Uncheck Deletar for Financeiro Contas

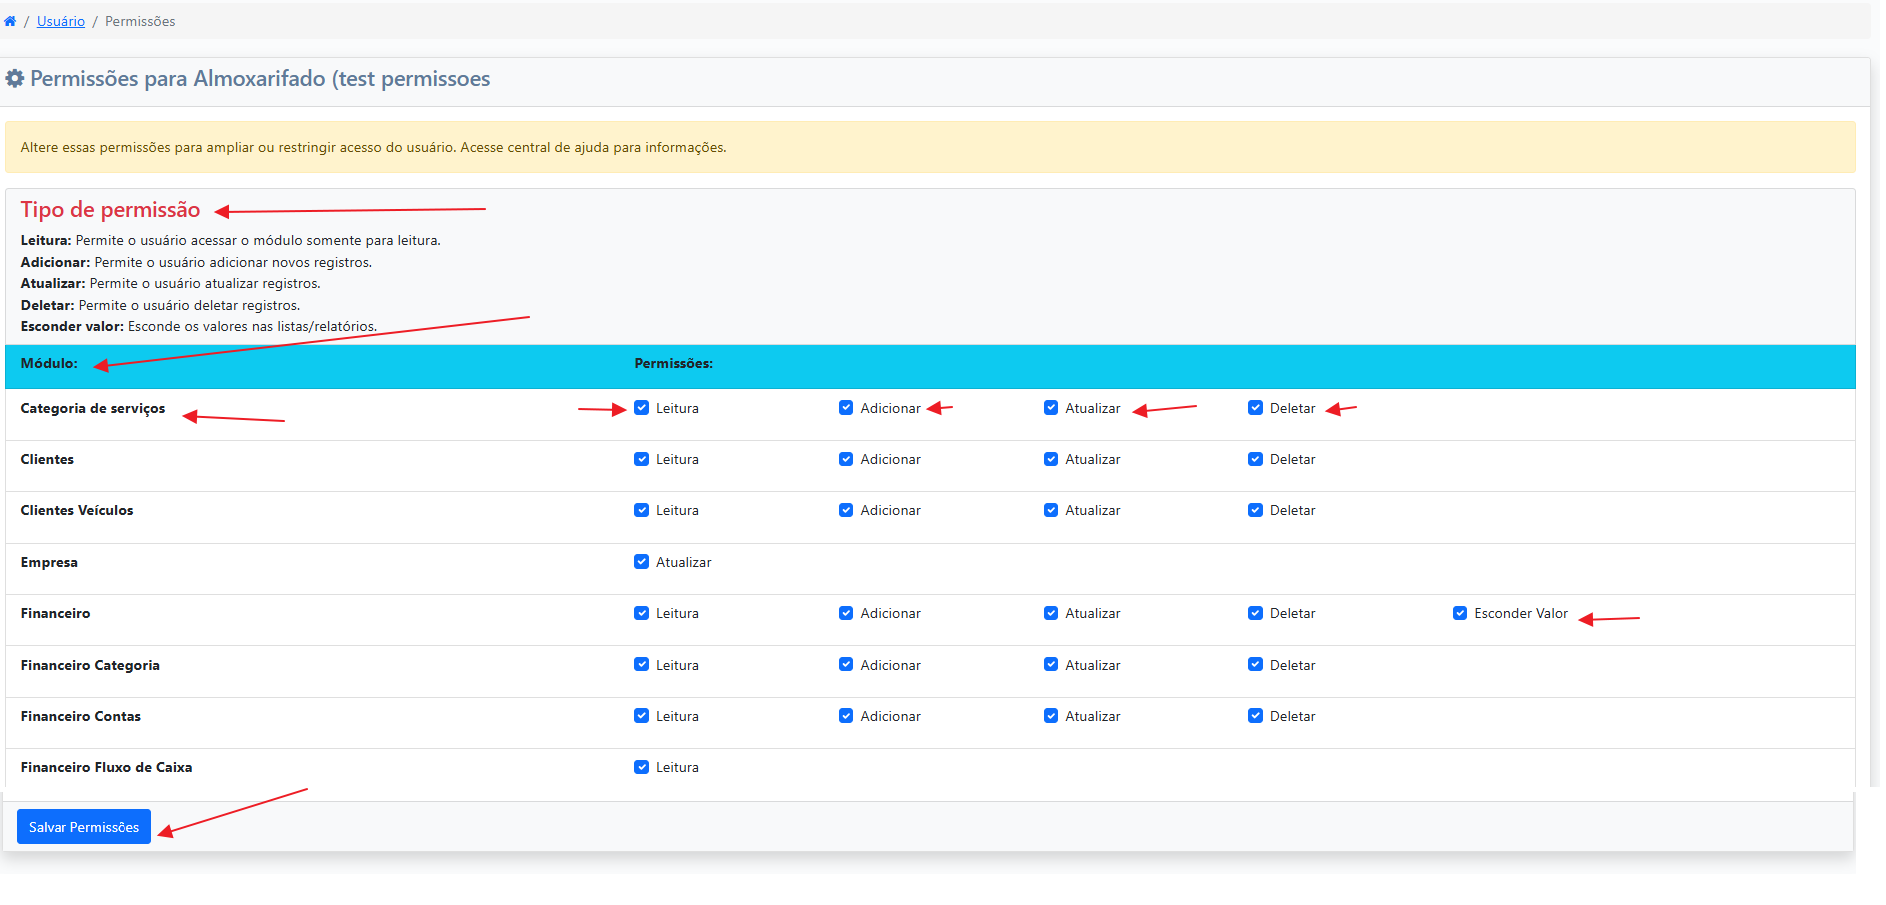click(1255, 716)
